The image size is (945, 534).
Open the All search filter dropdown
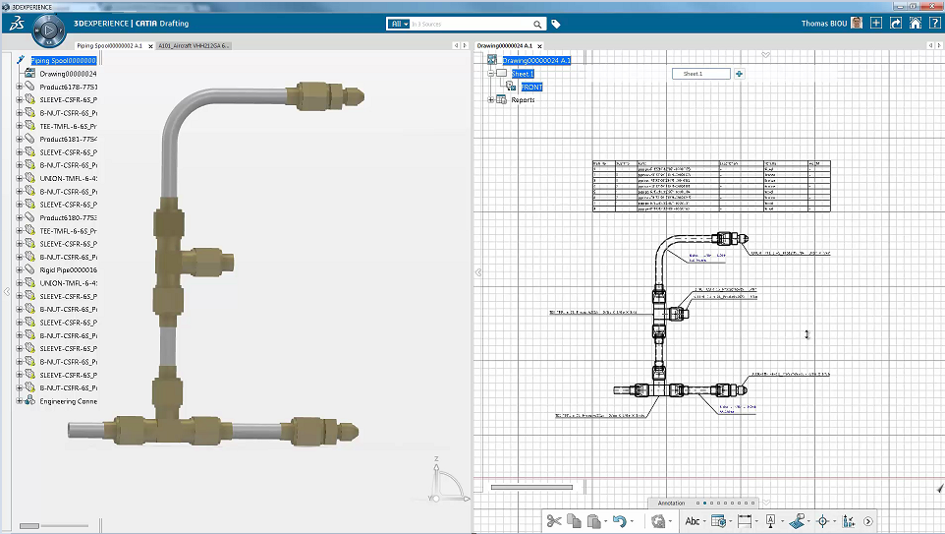(x=399, y=24)
